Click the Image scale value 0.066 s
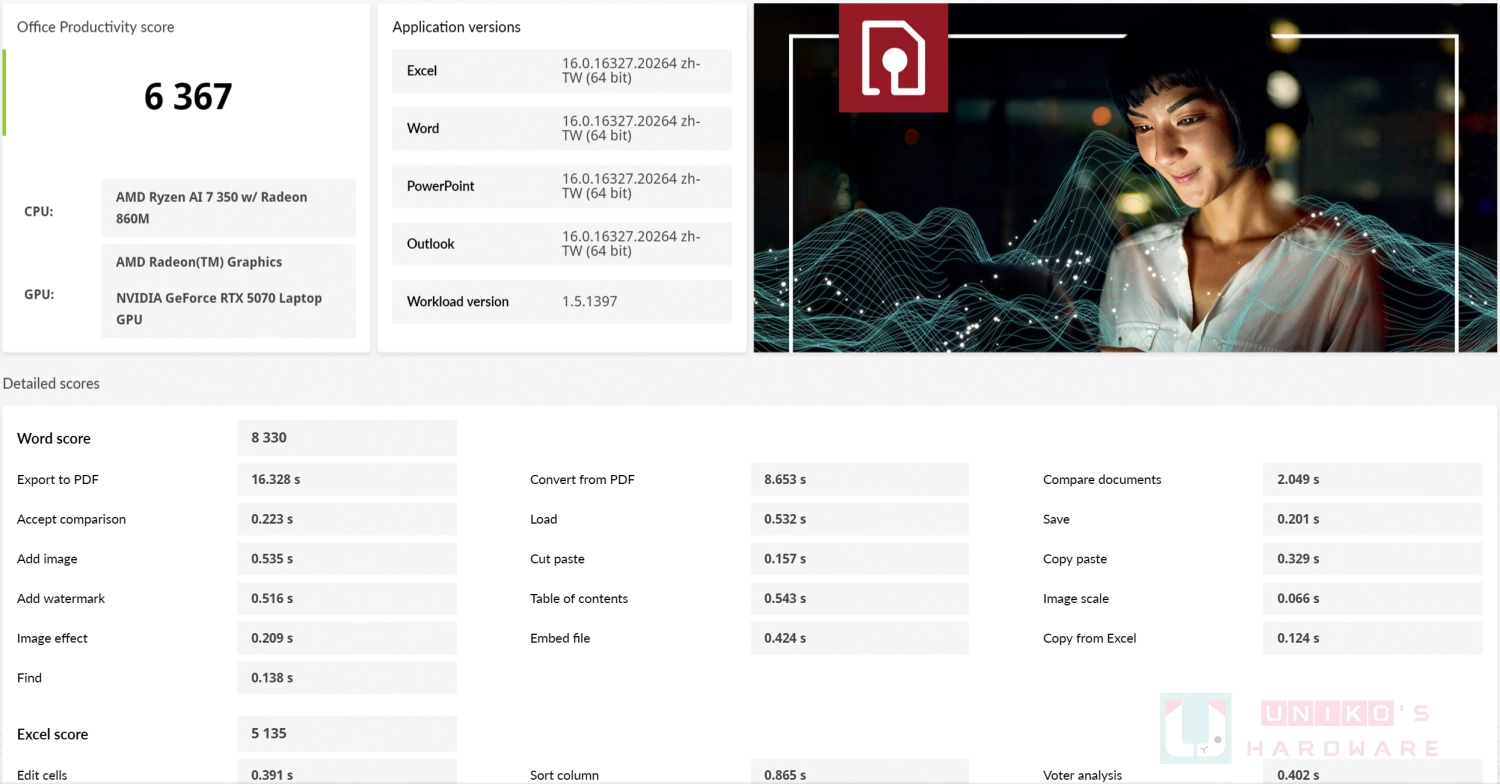 pyautogui.click(x=1373, y=599)
